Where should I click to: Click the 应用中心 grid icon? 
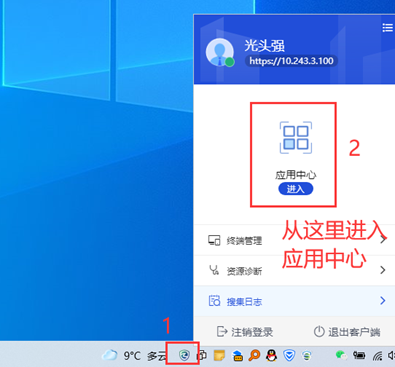(296, 138)
